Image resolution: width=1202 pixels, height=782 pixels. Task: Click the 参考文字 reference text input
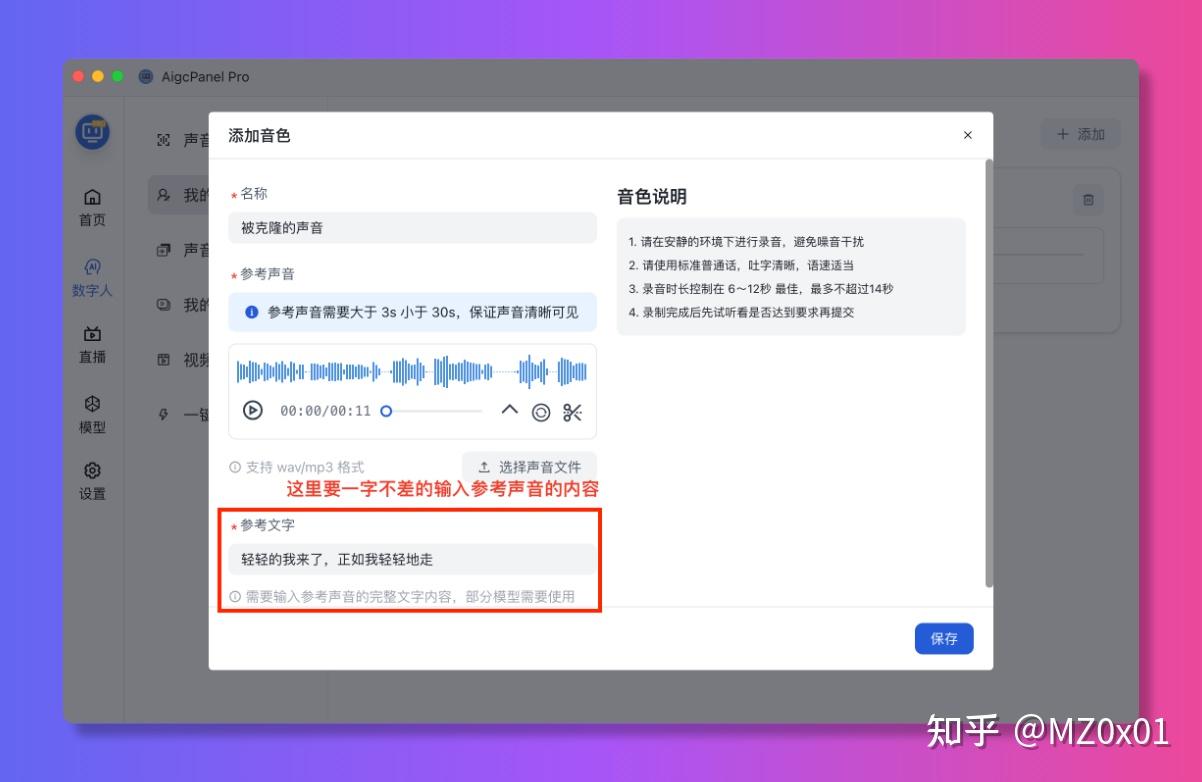click(412, 560)
